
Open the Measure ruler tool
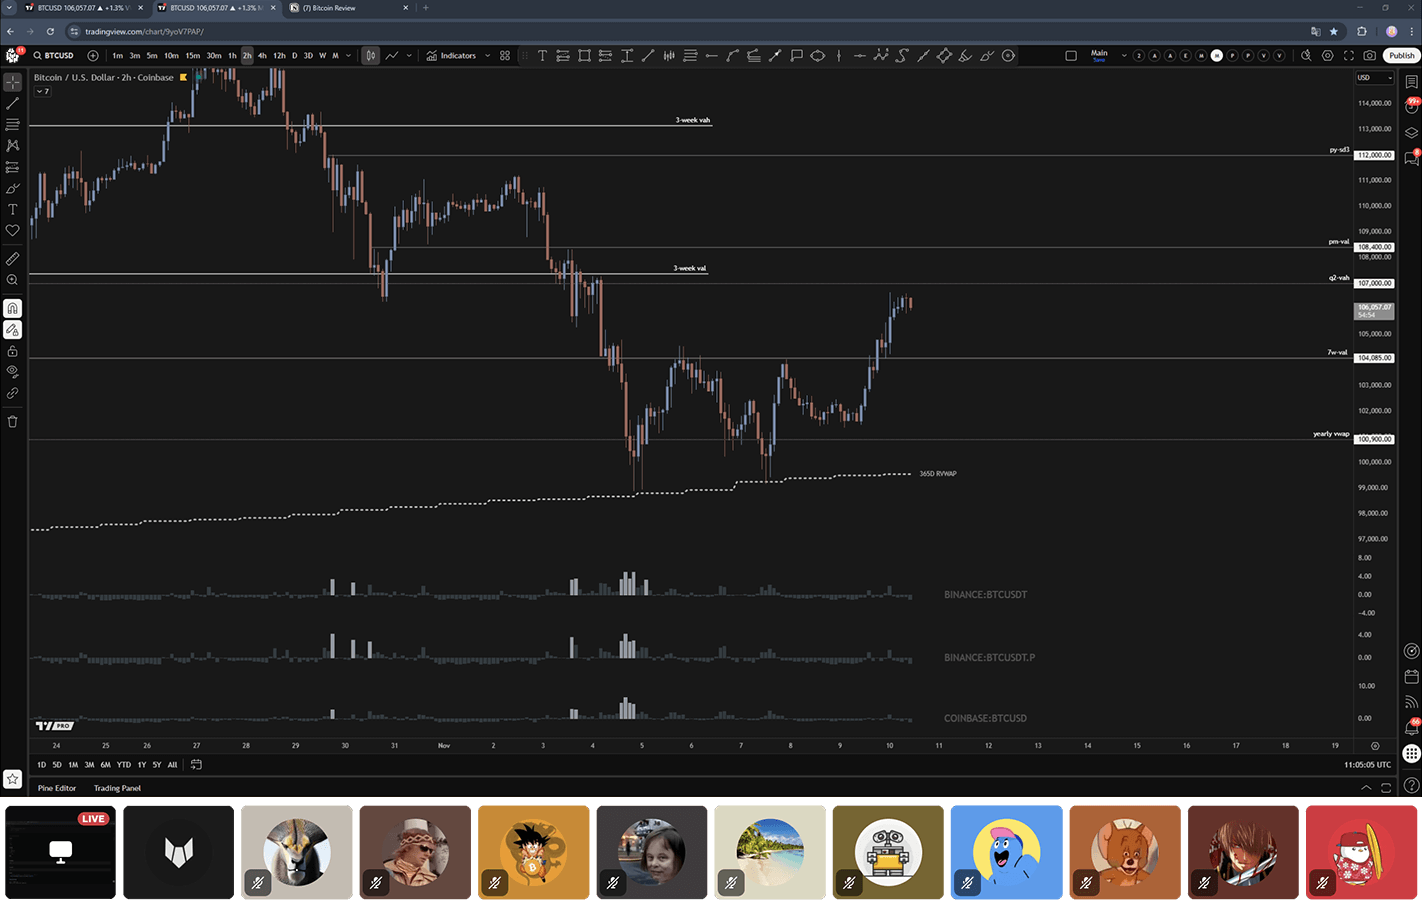(x=13, y=258)
